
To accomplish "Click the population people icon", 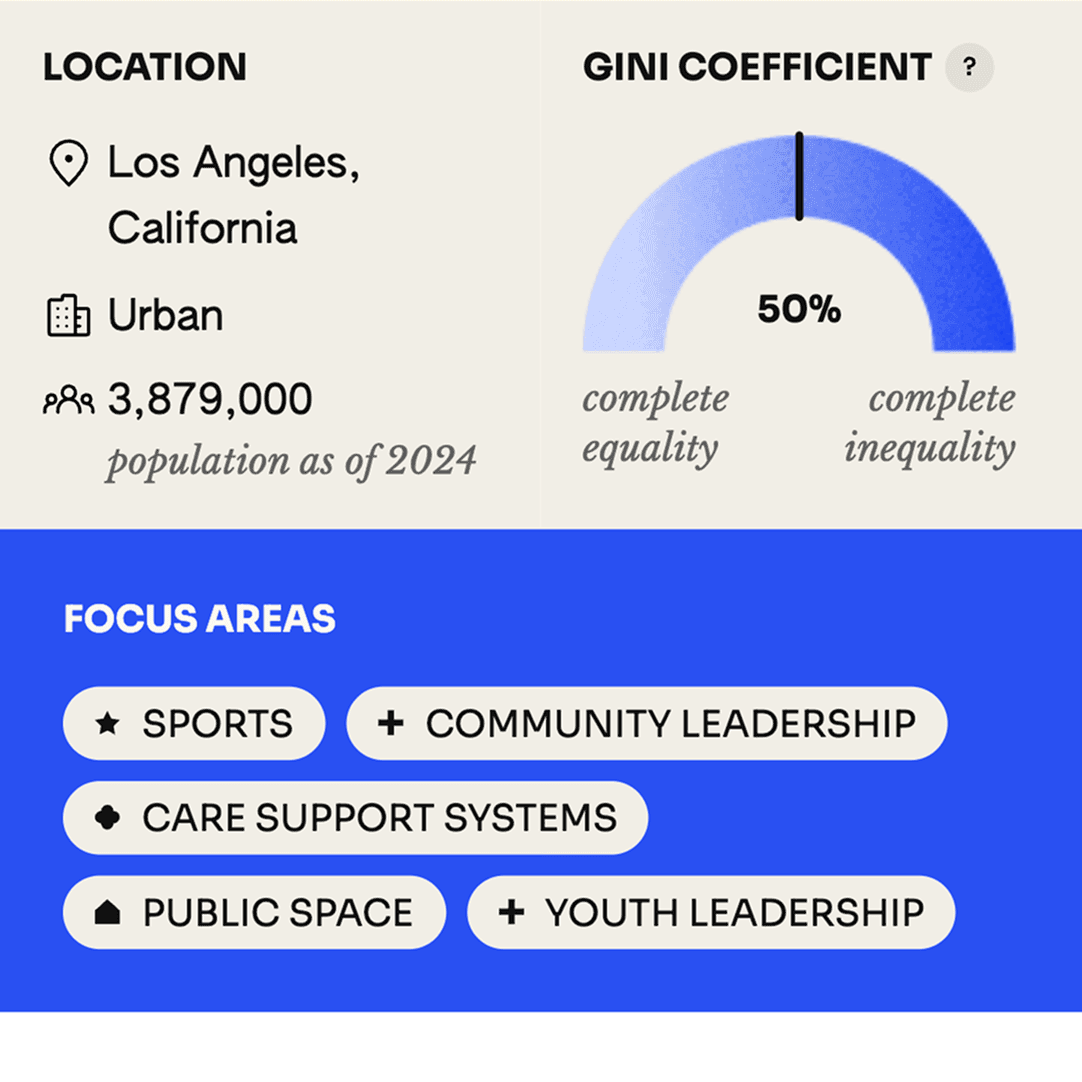I will (x=68, y=401).
